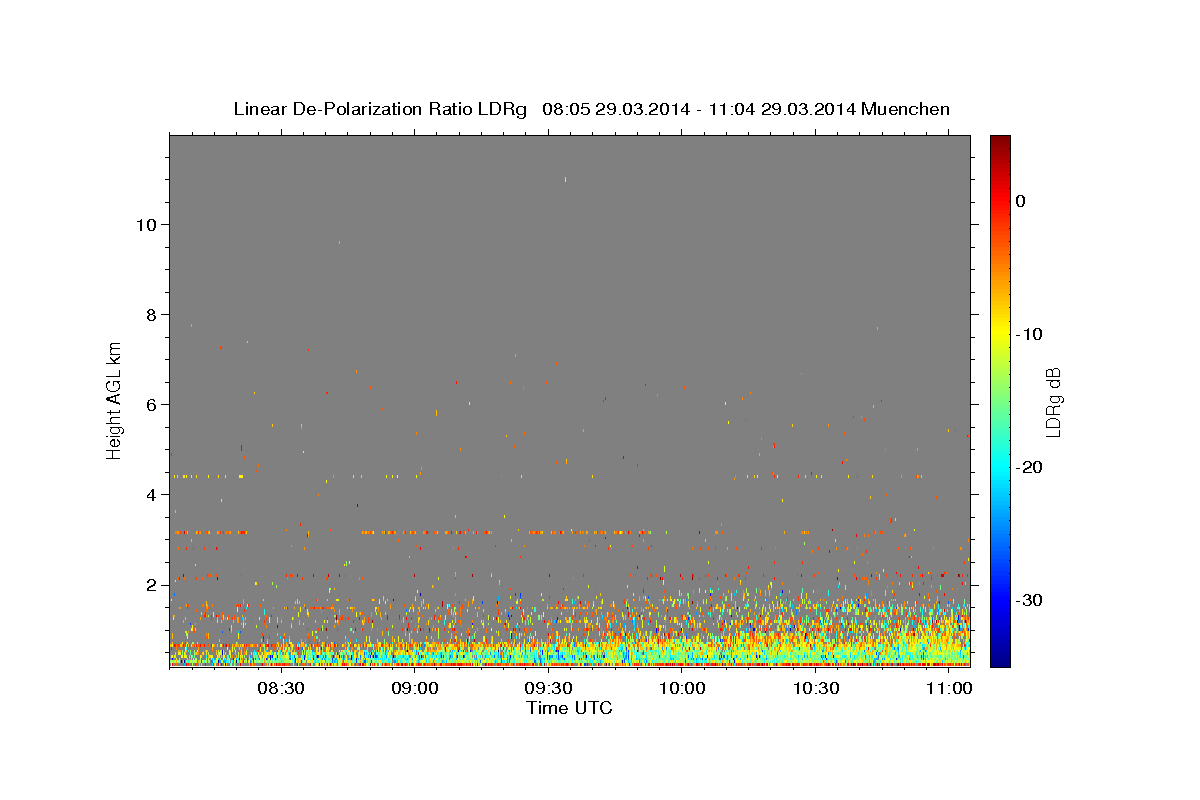Click the '08:30' time axis label
1200x800 pixels.
[x=280, y=688]
